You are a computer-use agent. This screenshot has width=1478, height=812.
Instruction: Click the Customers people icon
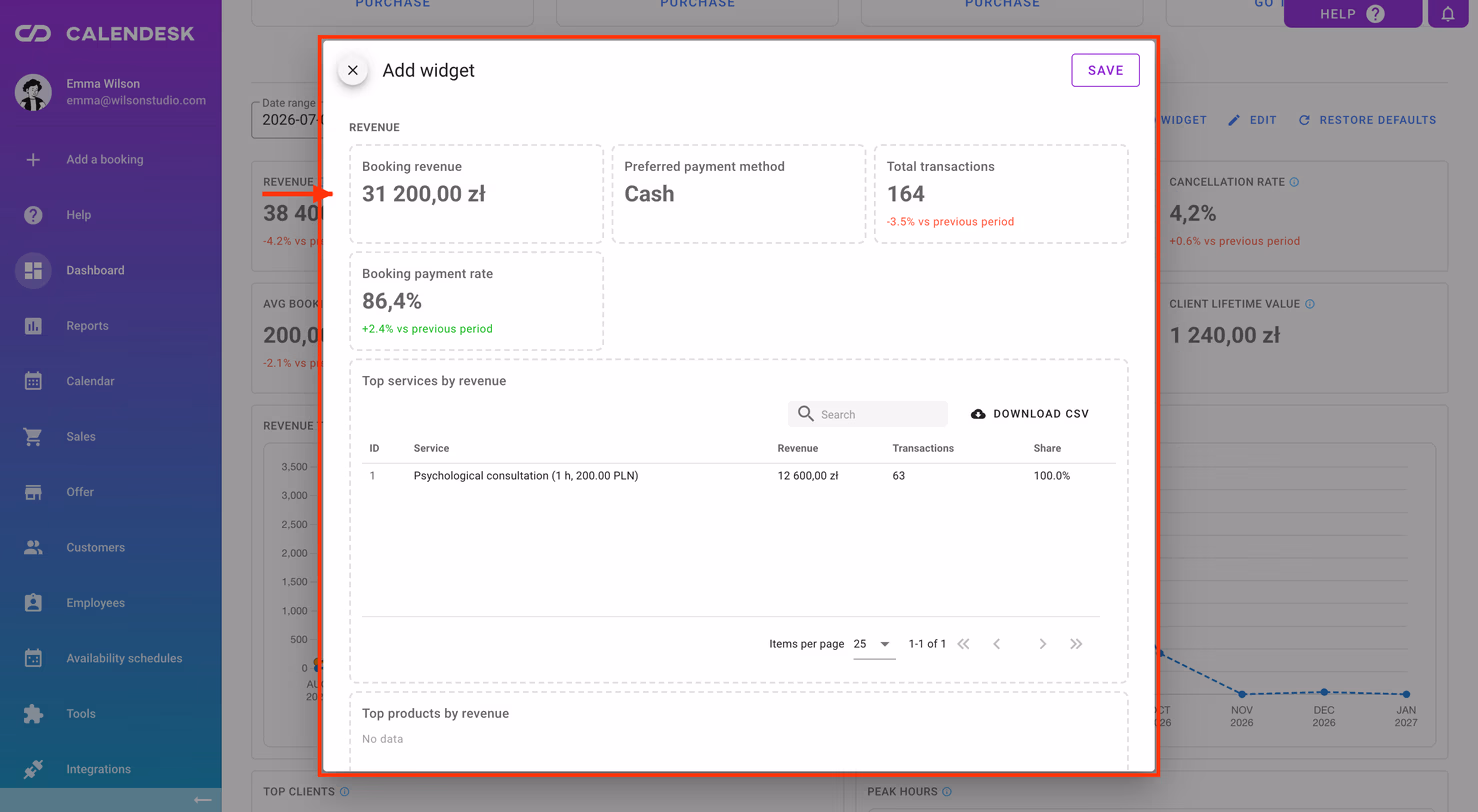pos(33,547)
